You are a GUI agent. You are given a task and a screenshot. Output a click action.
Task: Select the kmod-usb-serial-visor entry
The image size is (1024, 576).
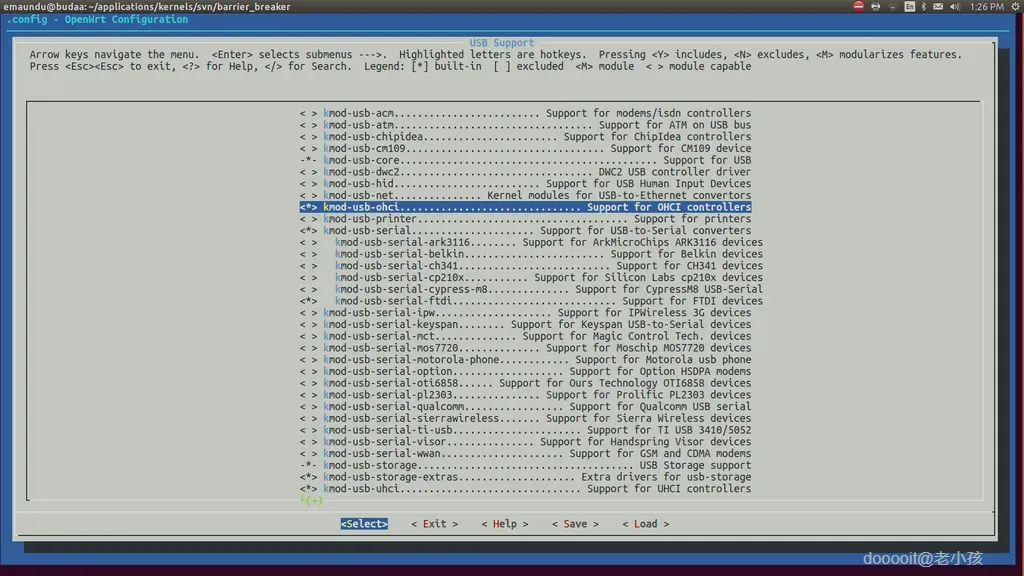[x=525, y=442]
